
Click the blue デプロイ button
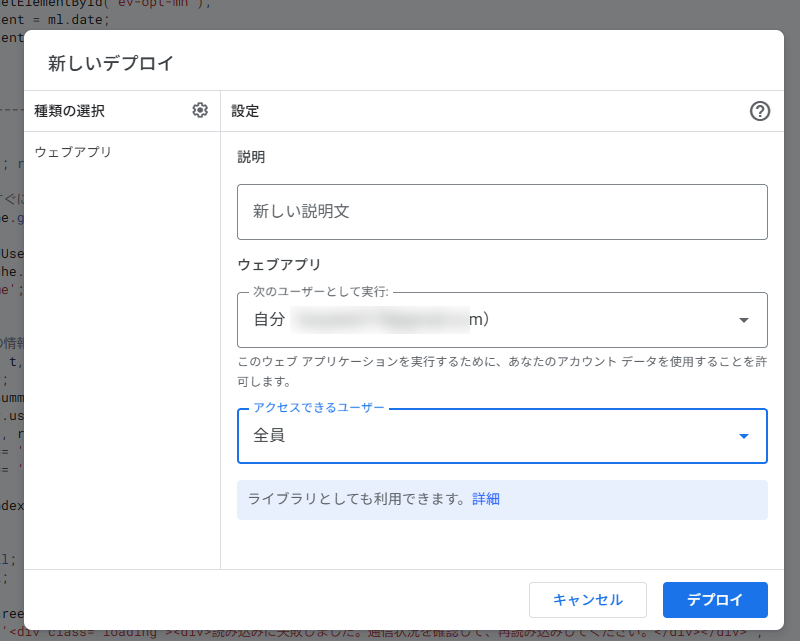click(715, 600)
